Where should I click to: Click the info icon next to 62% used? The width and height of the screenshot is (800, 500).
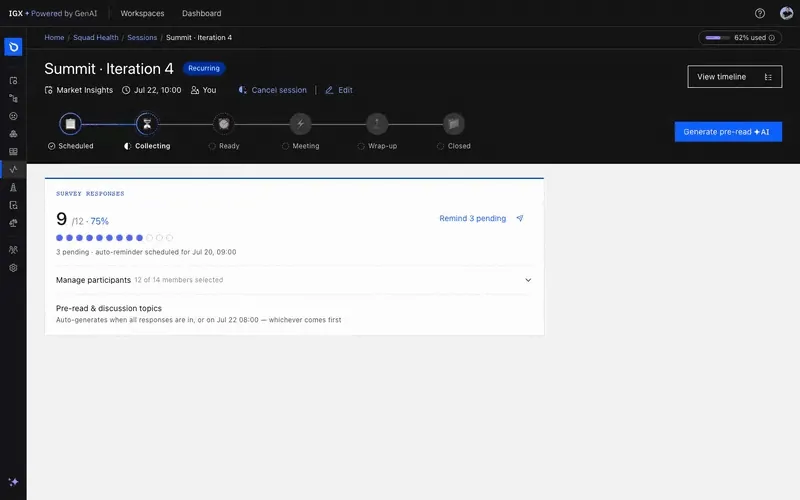(772, 38)
